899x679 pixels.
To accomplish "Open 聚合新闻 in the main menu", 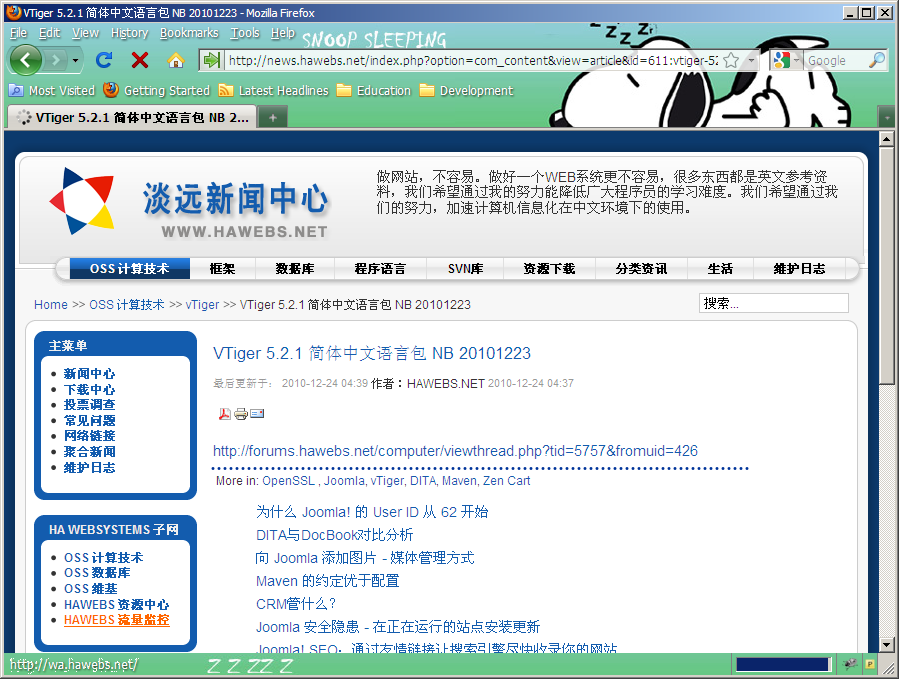I will point(89,452).
